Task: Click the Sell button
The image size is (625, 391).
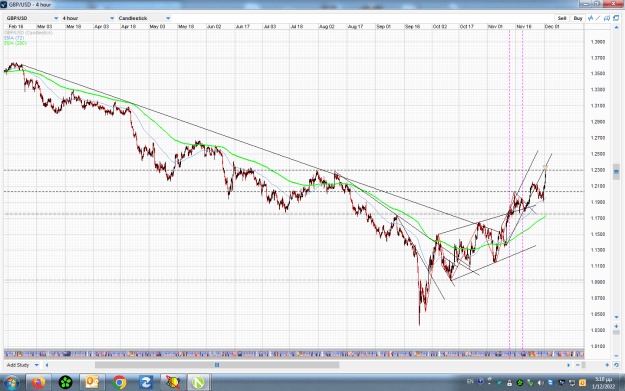Action: tap(562, 18)
